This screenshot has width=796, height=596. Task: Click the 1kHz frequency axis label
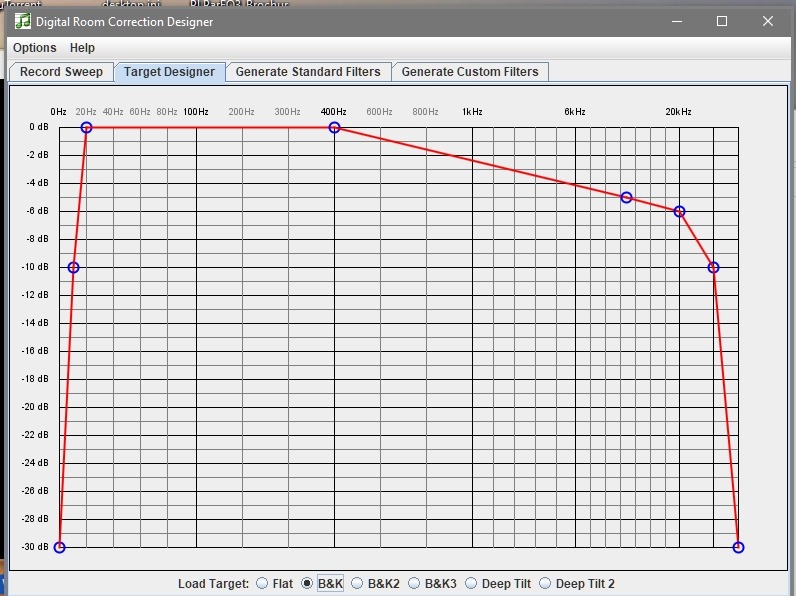tap(472, 112)
